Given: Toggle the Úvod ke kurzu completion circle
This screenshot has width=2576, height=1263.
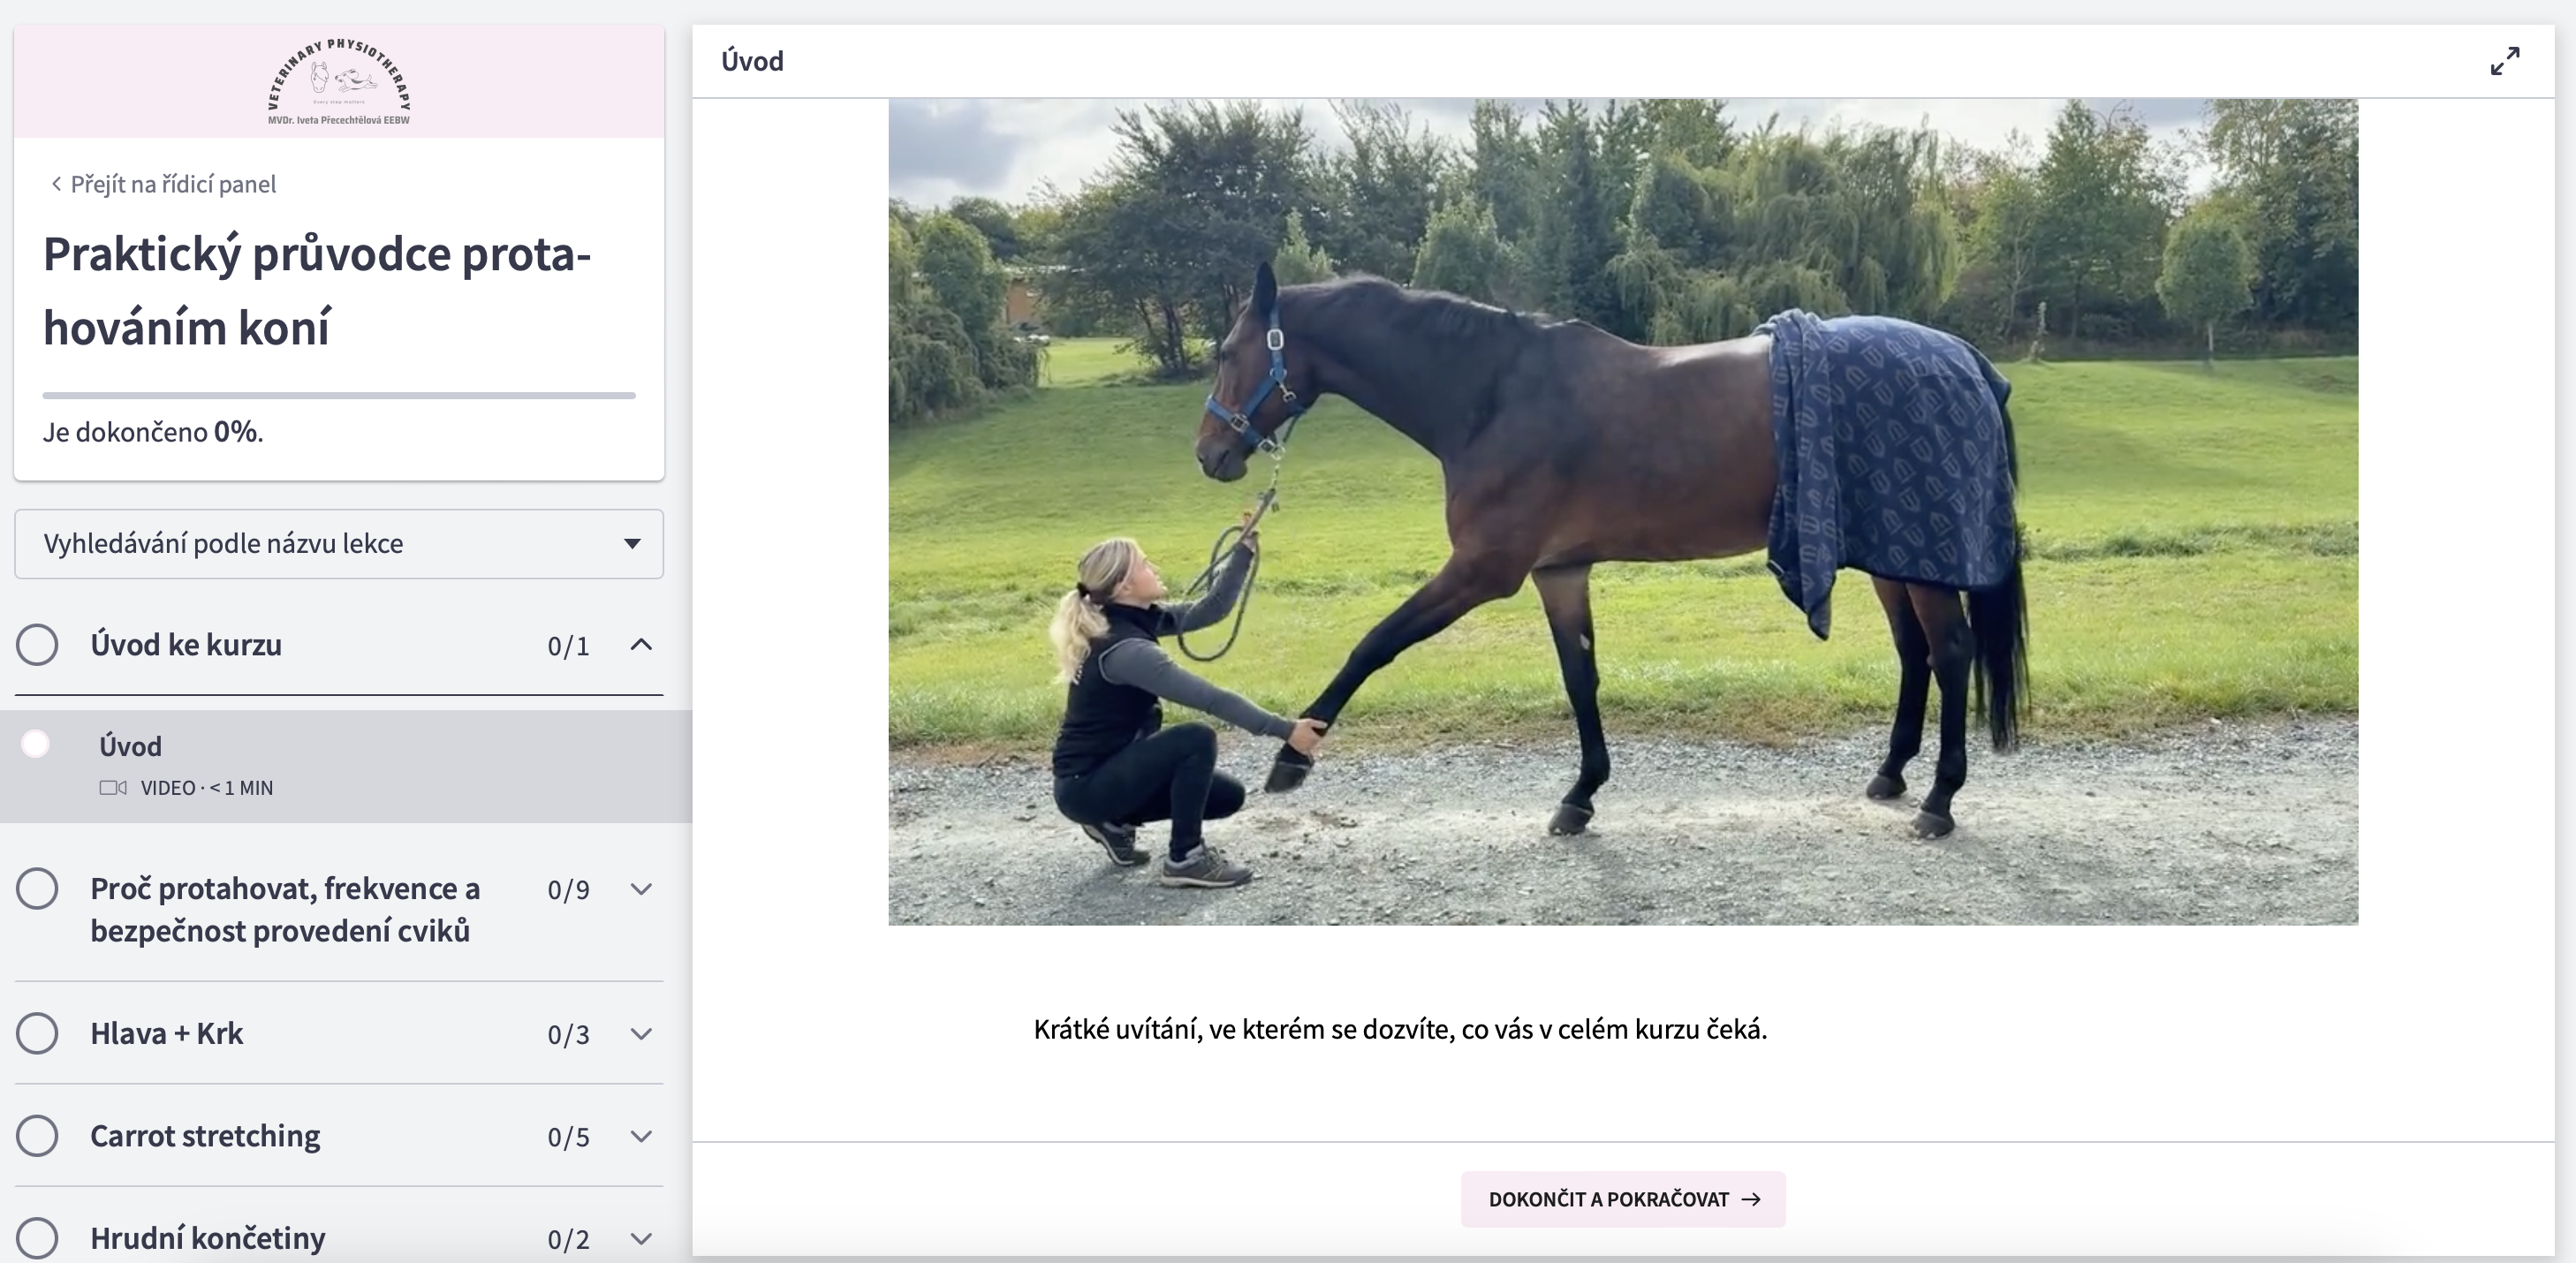Looking at the screenshot, I should 37,645.
